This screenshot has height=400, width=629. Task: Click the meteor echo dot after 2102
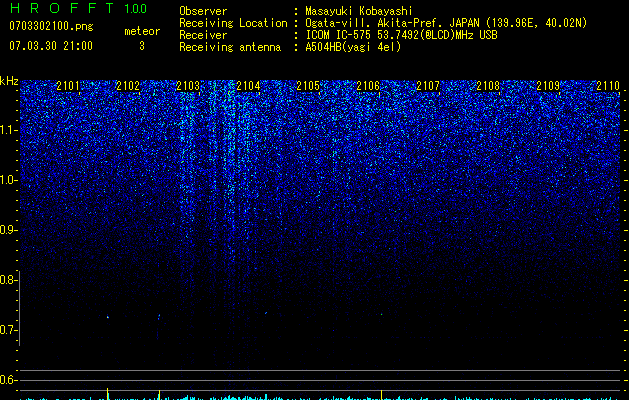159,317
